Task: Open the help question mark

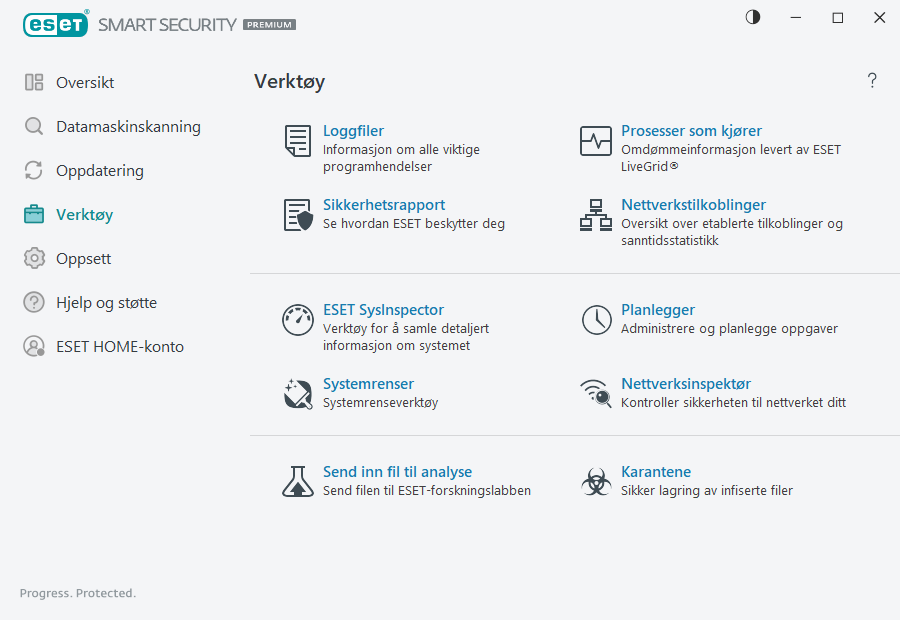Action: coord(872,81)
